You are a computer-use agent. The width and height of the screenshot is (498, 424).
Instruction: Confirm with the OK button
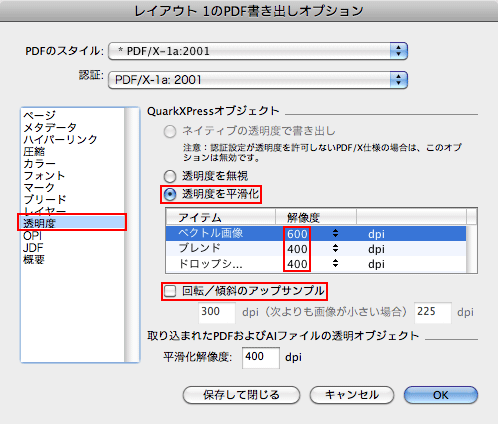(441, 395)
